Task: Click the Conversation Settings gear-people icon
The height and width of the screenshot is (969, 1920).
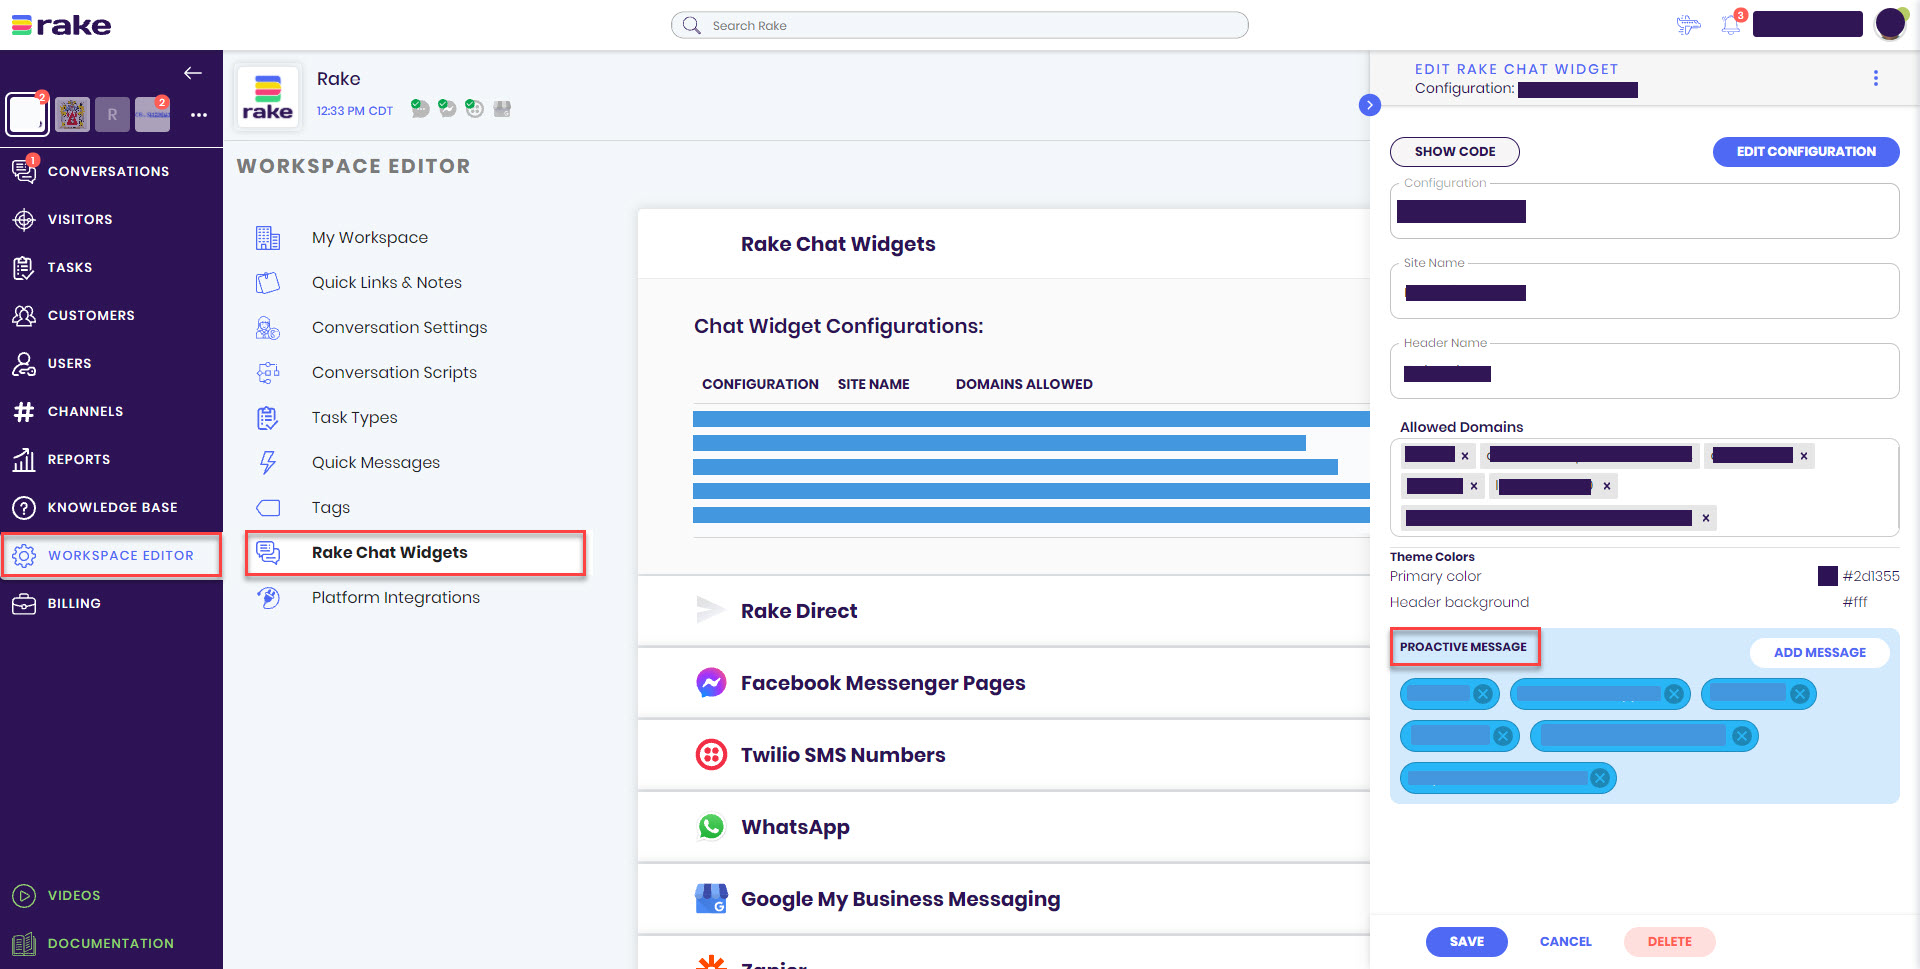Action: (x=268, y=327)
